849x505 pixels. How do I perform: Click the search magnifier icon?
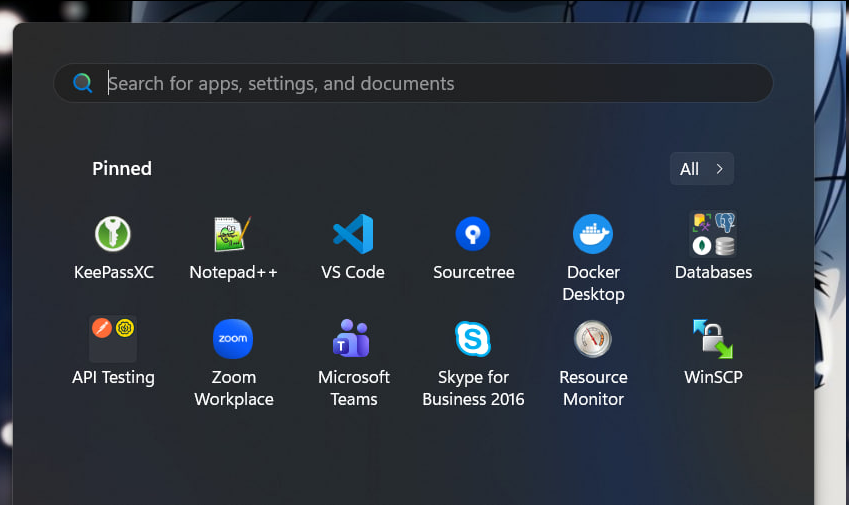point(82,83)
